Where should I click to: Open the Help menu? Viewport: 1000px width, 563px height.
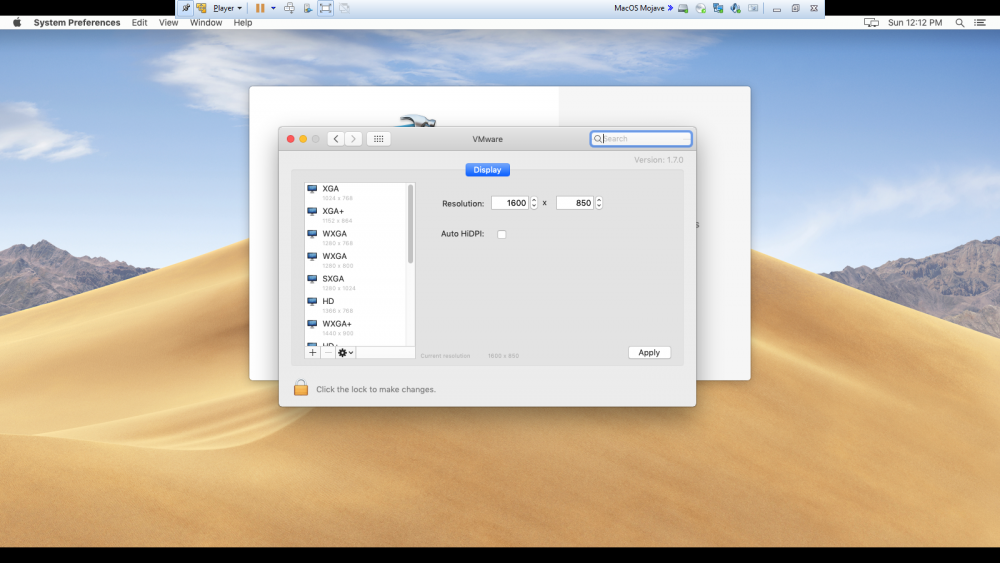(x=242, y=22)
